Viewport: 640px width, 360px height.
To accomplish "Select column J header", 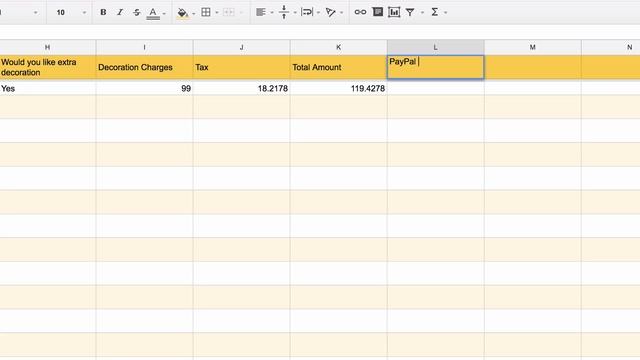I will [242, 47].
